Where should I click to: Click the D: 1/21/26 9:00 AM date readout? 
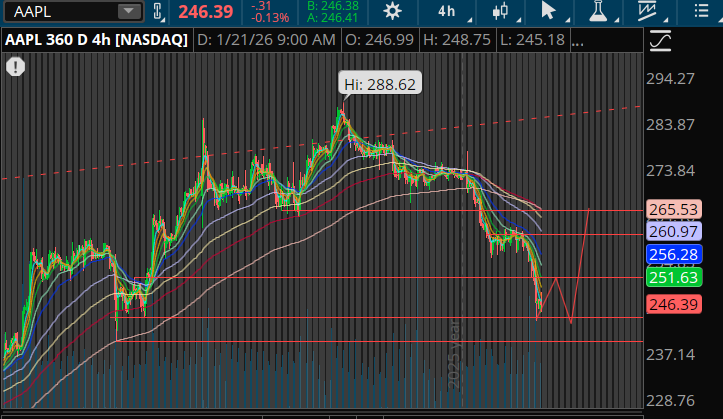click(x=267, y=40)
